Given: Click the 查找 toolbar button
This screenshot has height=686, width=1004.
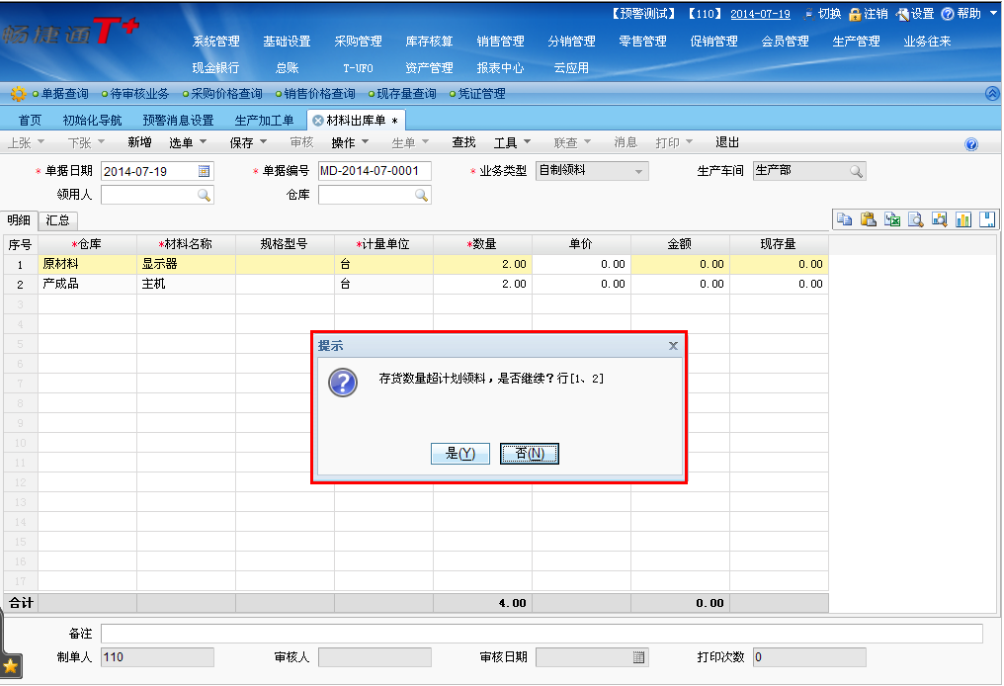Looking at the screenshot, I should 464,142.
